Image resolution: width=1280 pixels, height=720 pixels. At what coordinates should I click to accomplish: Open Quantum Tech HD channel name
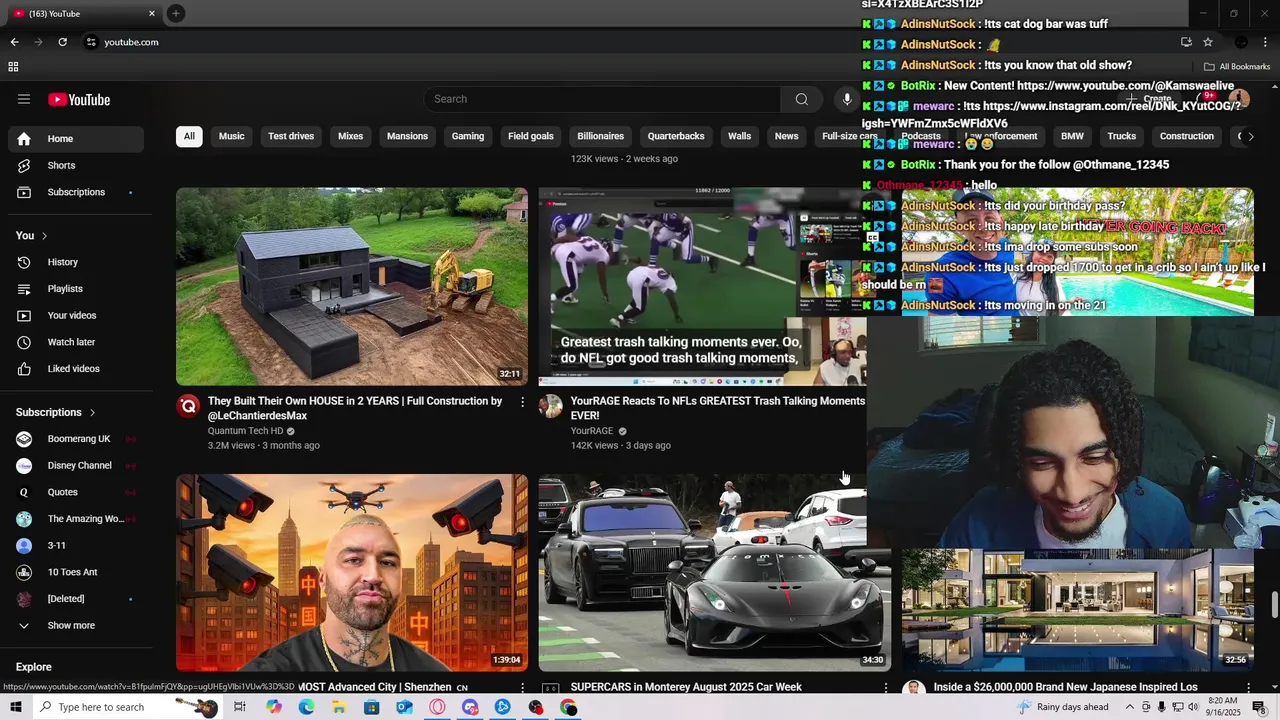point(245,431)
